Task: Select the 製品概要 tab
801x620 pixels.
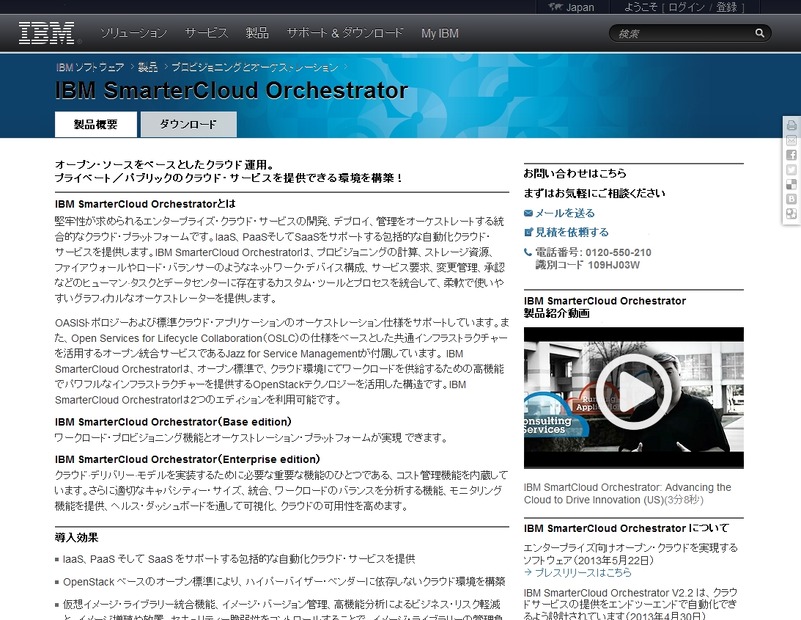Action: [x=96, y=124]
